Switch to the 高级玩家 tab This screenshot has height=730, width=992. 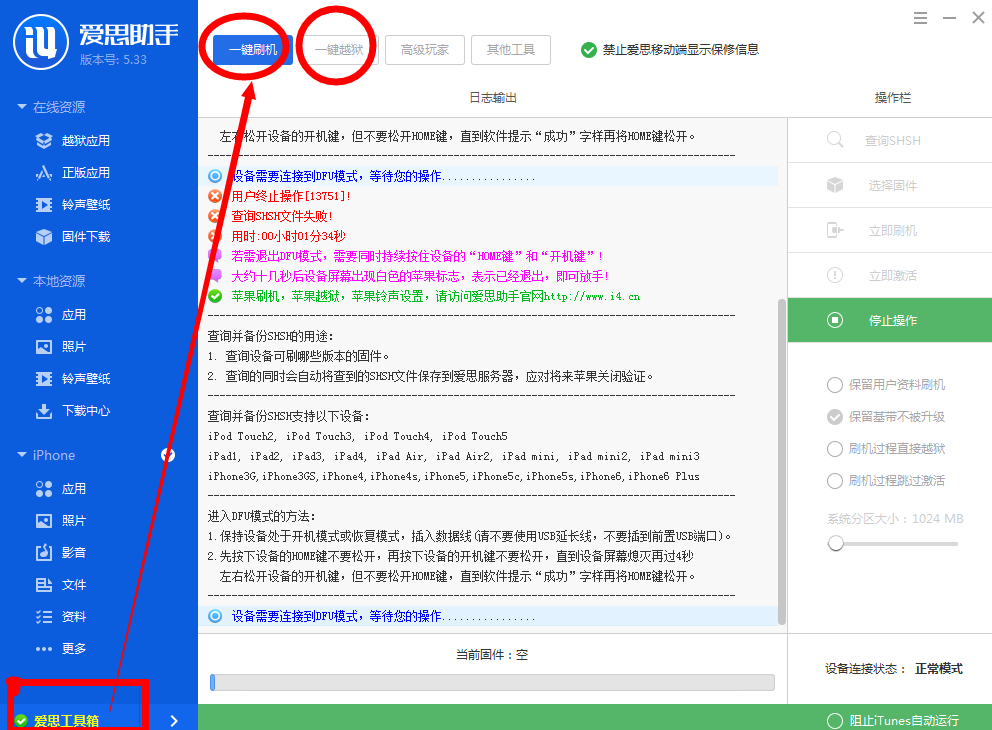click(x=424, y=49)
